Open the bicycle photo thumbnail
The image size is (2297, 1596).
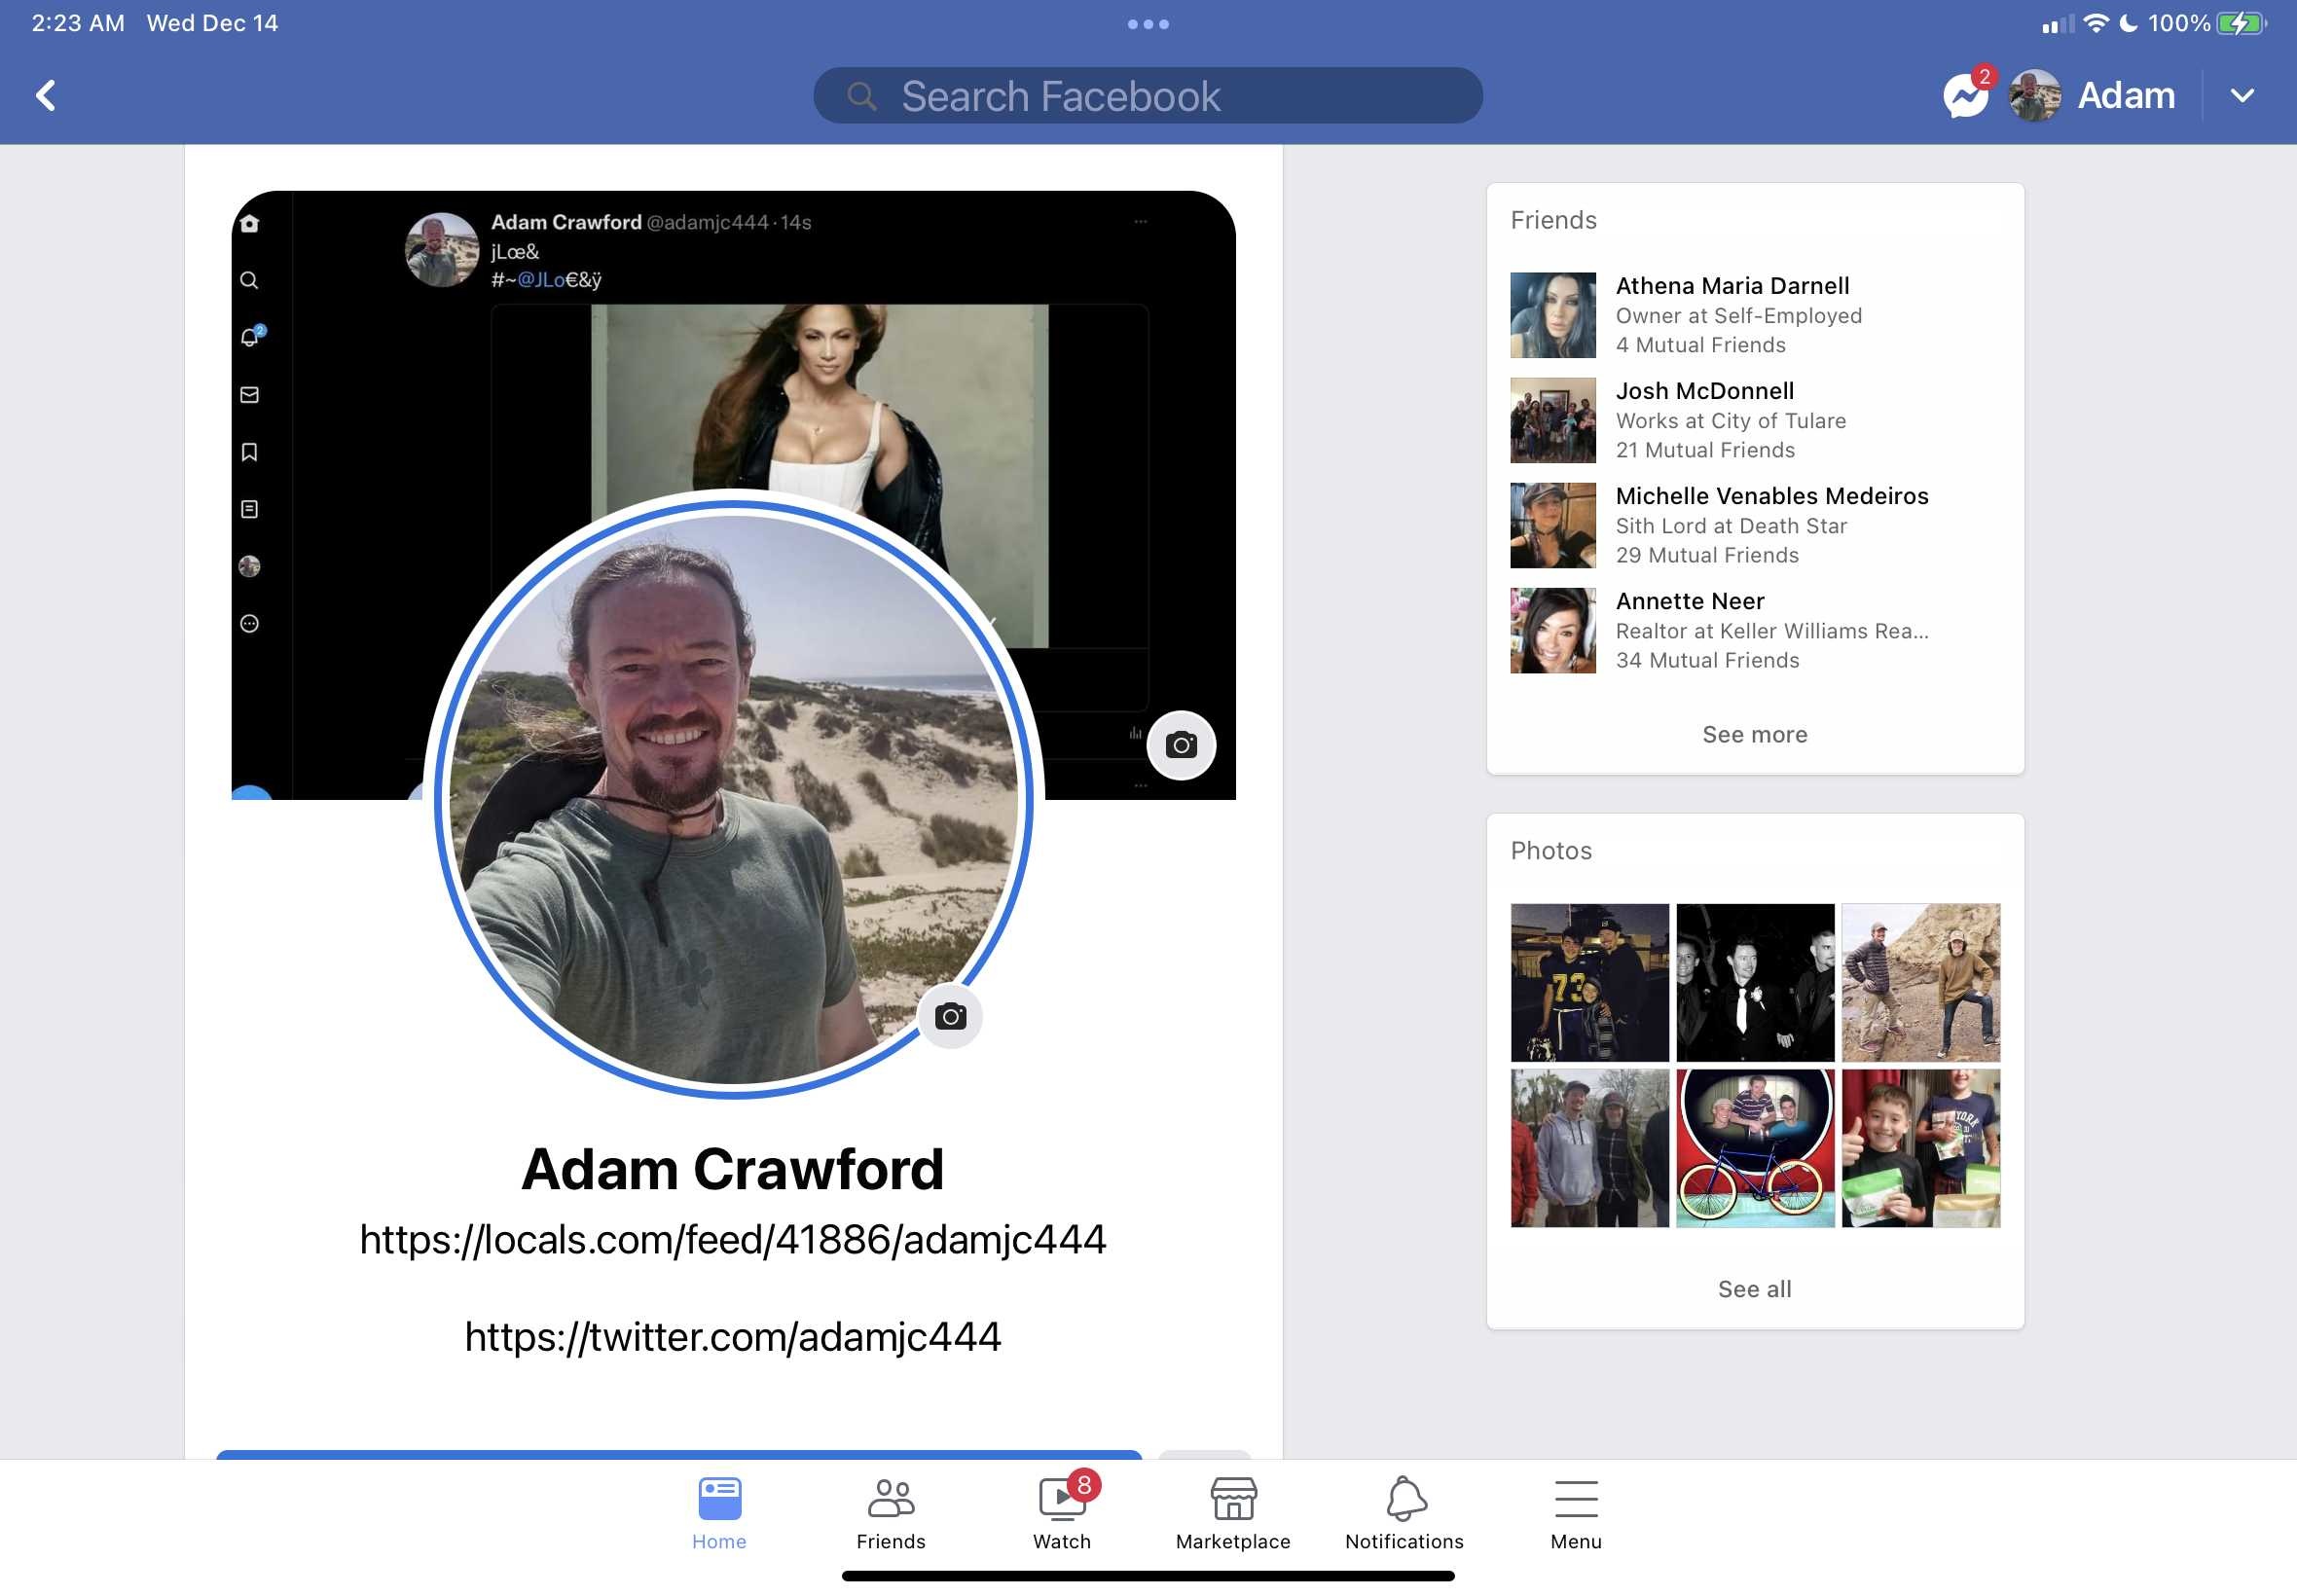click(x=1755, y=1148)
